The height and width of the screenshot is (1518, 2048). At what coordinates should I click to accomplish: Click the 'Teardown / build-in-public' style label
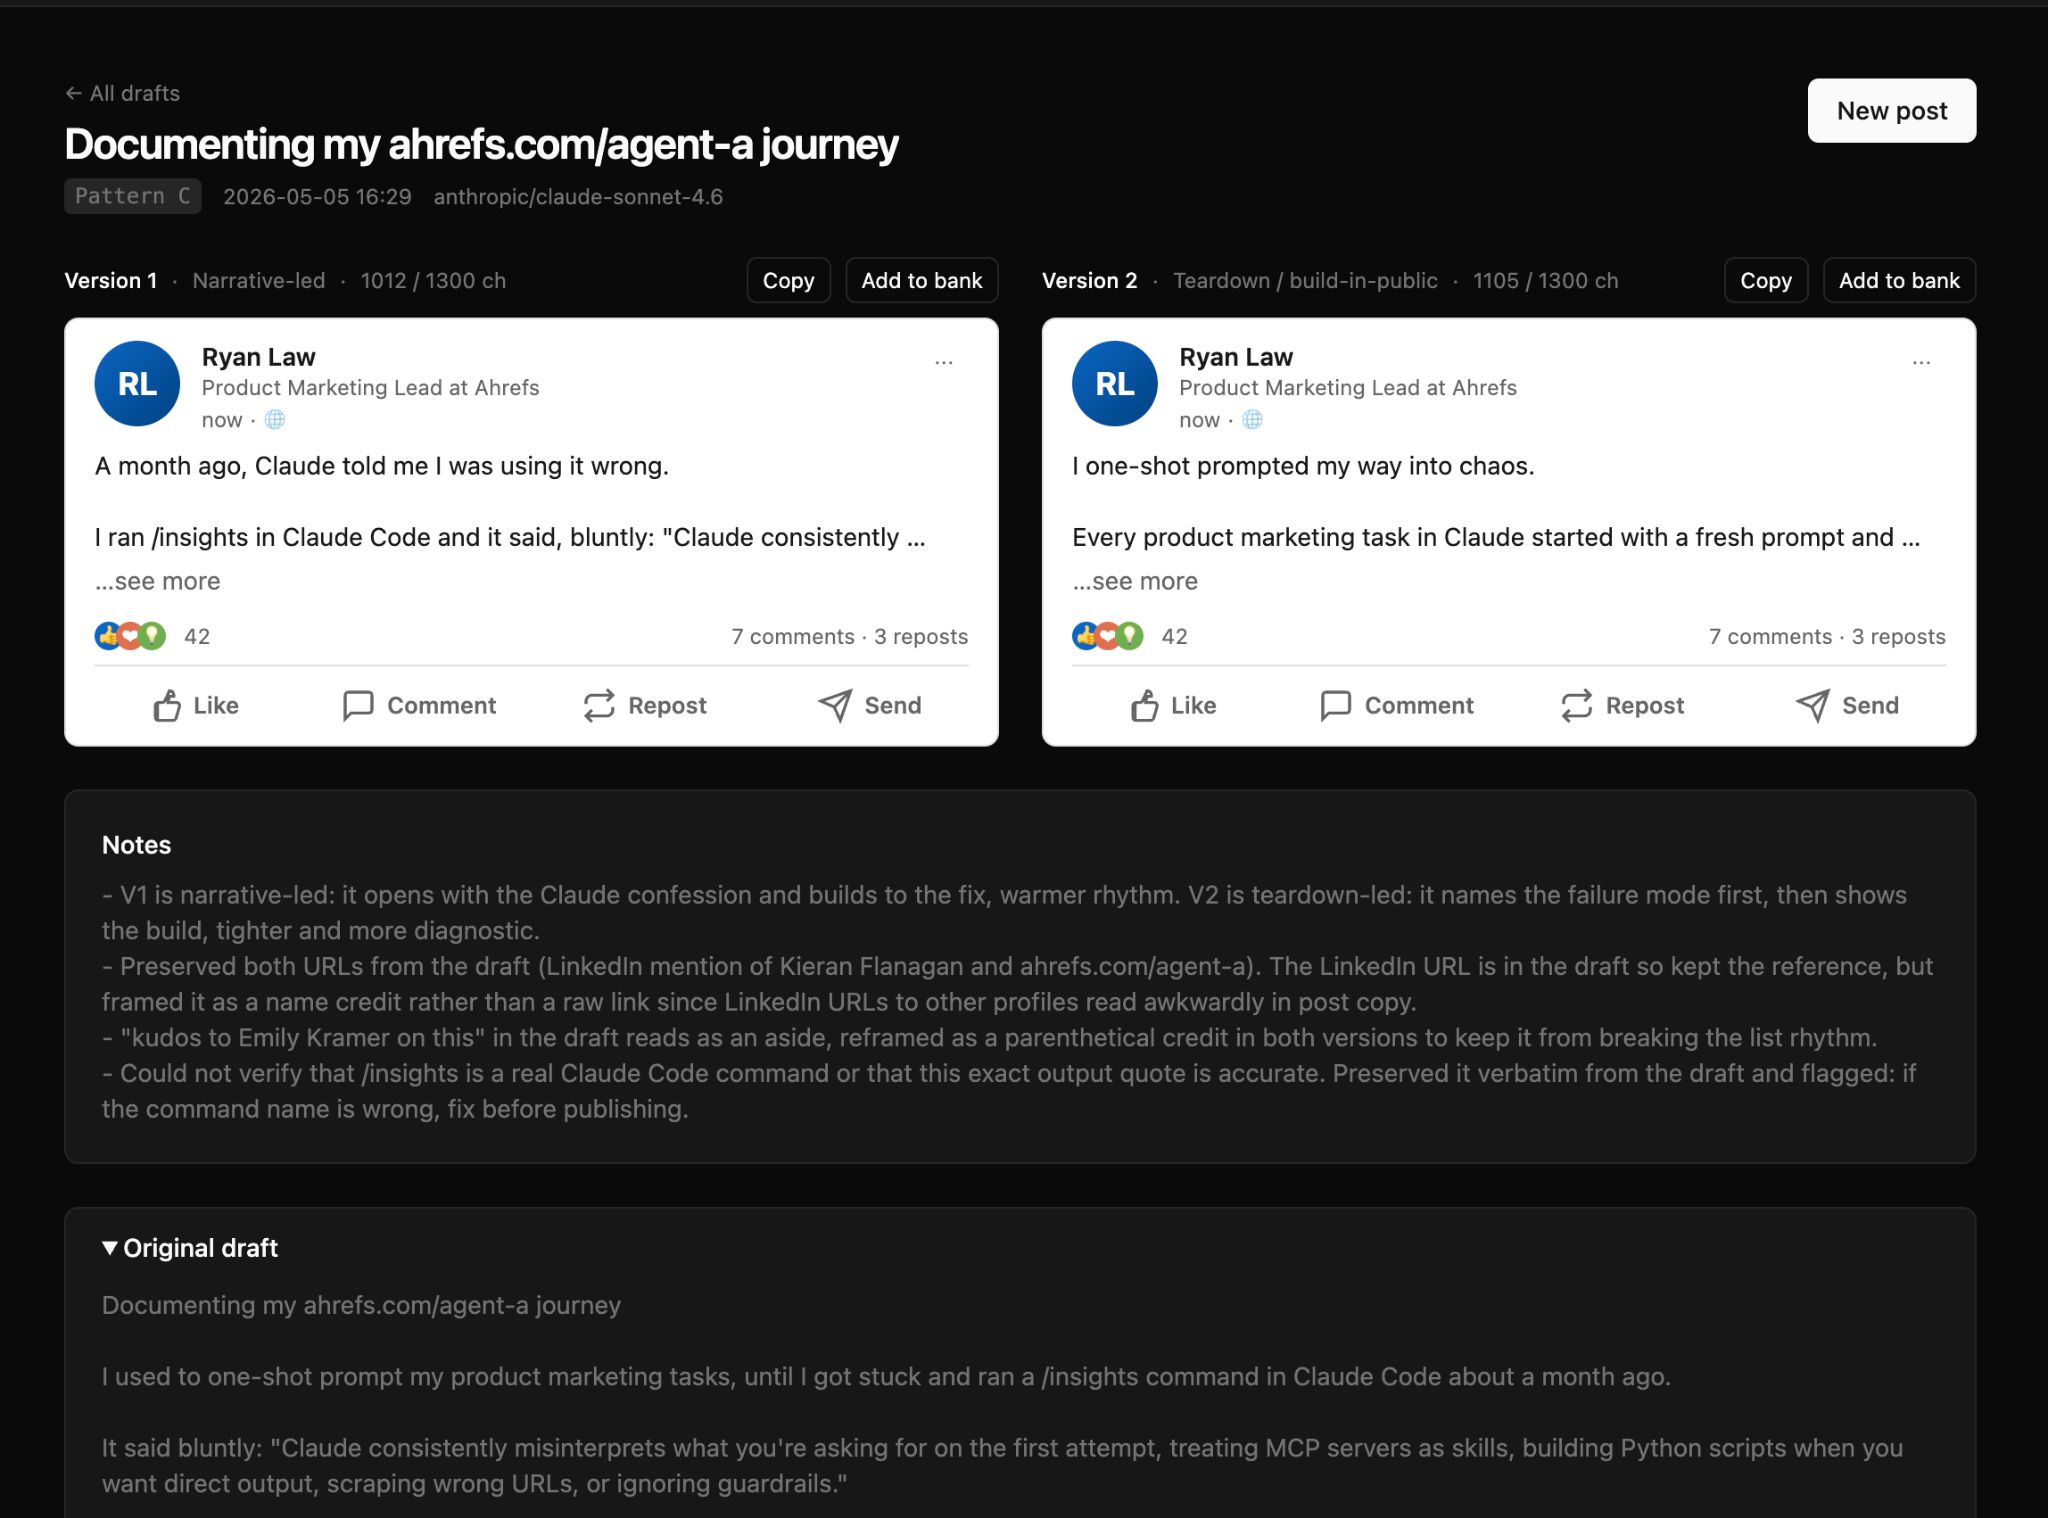point(1305,281)
